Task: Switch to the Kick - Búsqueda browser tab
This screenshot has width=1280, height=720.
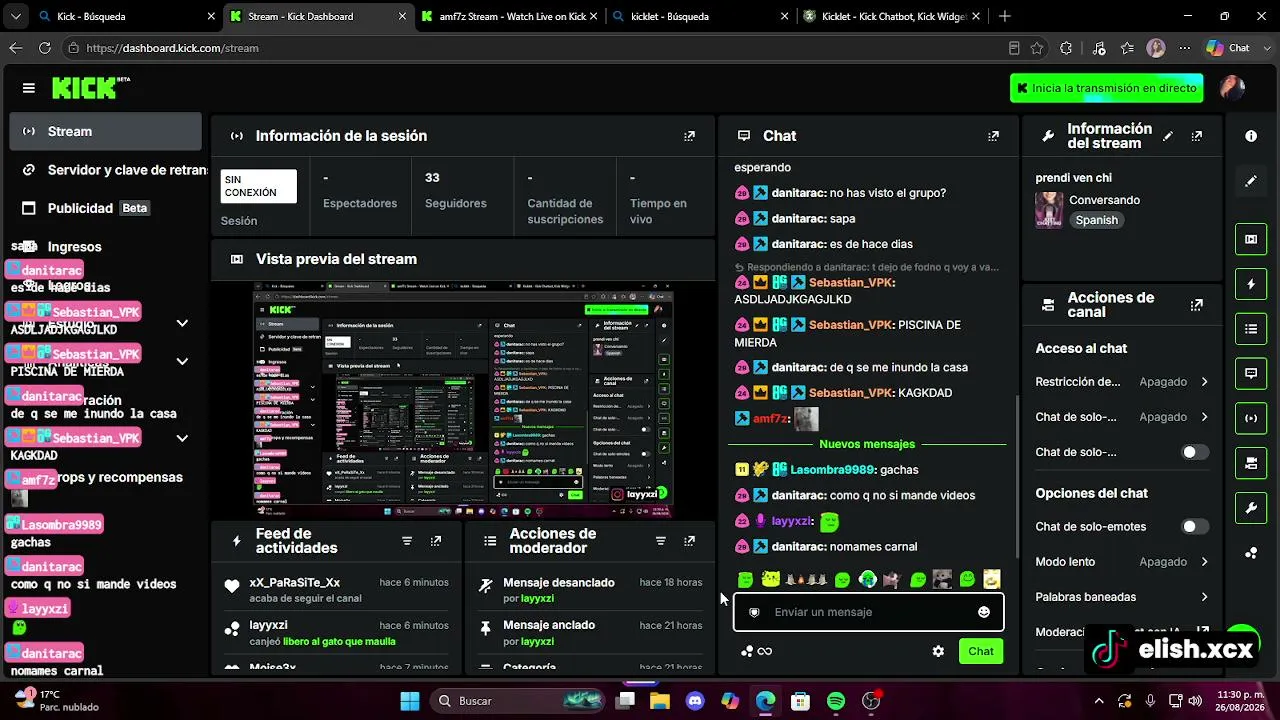Action: (x=125, y=16)
